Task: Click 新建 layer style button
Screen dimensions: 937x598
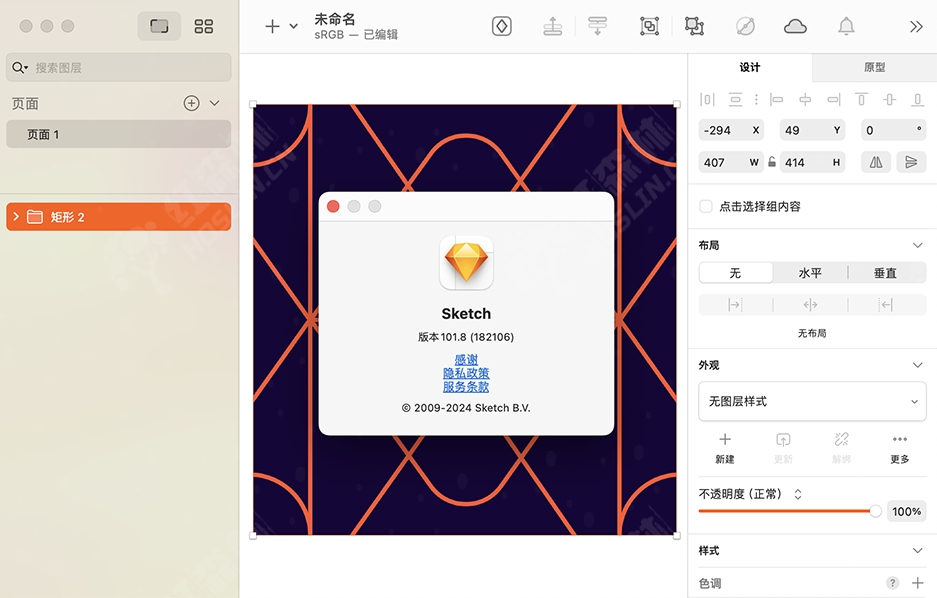Action: (725, 448)
